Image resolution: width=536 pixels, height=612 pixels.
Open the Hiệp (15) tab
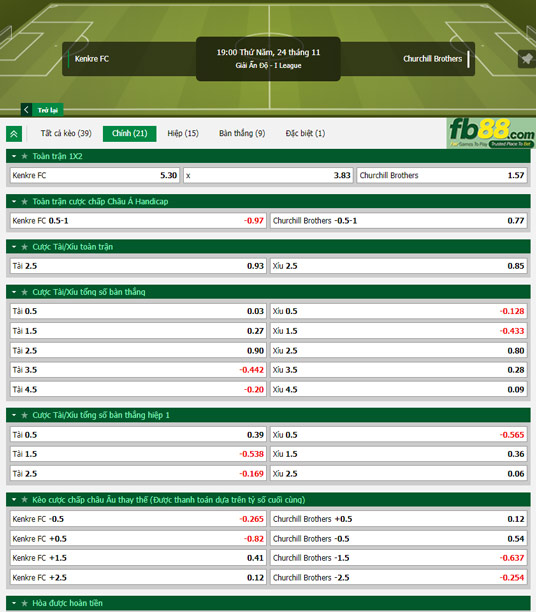coord(183,133)
